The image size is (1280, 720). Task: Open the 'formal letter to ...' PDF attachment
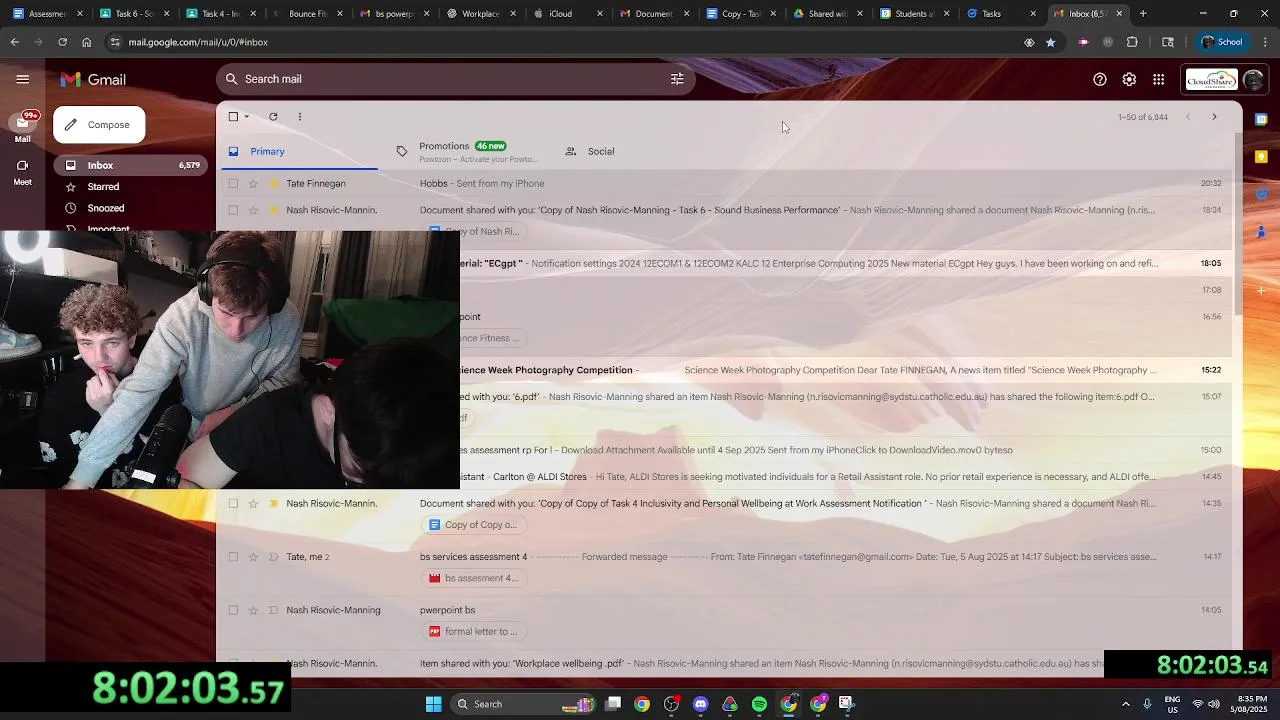pyautogui.click(x=473, y=631)
